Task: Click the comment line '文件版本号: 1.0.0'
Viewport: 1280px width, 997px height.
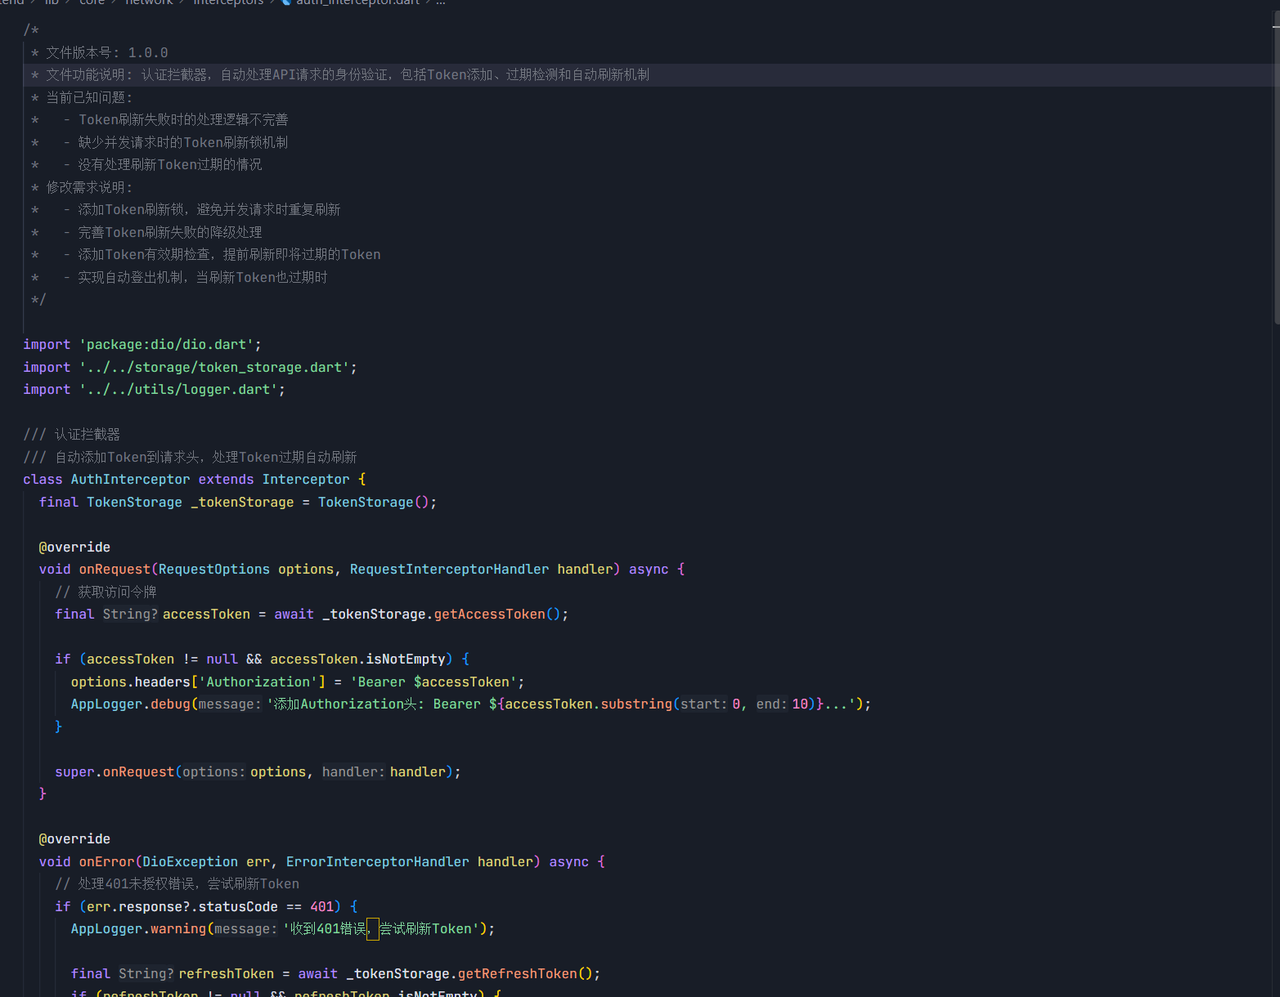Action: [x=107, y=52]
